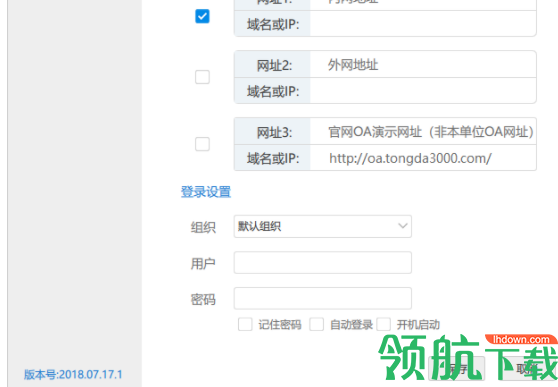Tick the 开机启动 checkbox
This screenshot has width=558, height=387.
pos(384,324)
